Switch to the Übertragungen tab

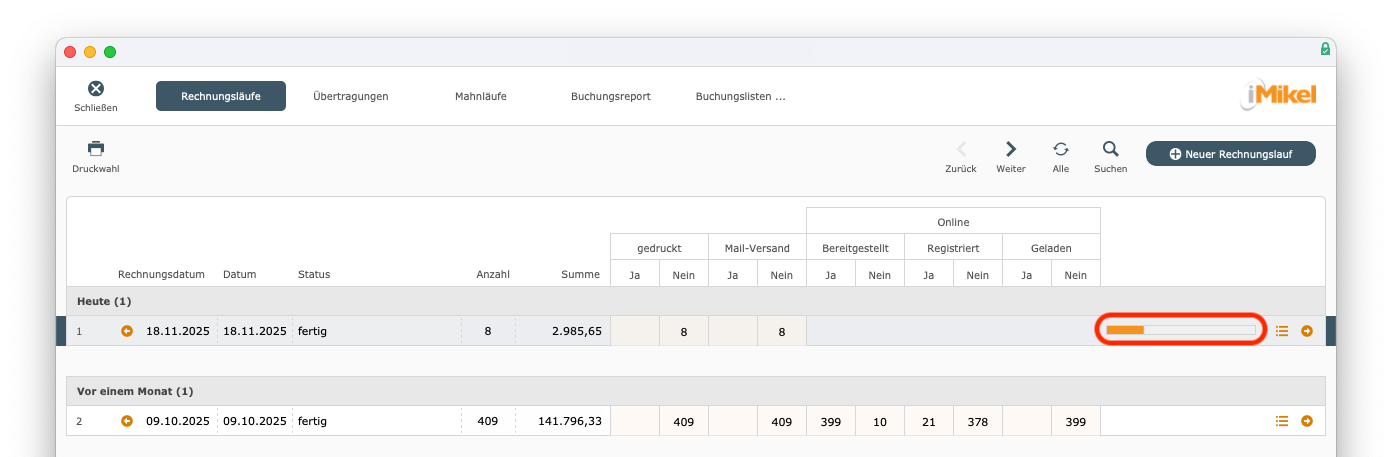[350, 96]
